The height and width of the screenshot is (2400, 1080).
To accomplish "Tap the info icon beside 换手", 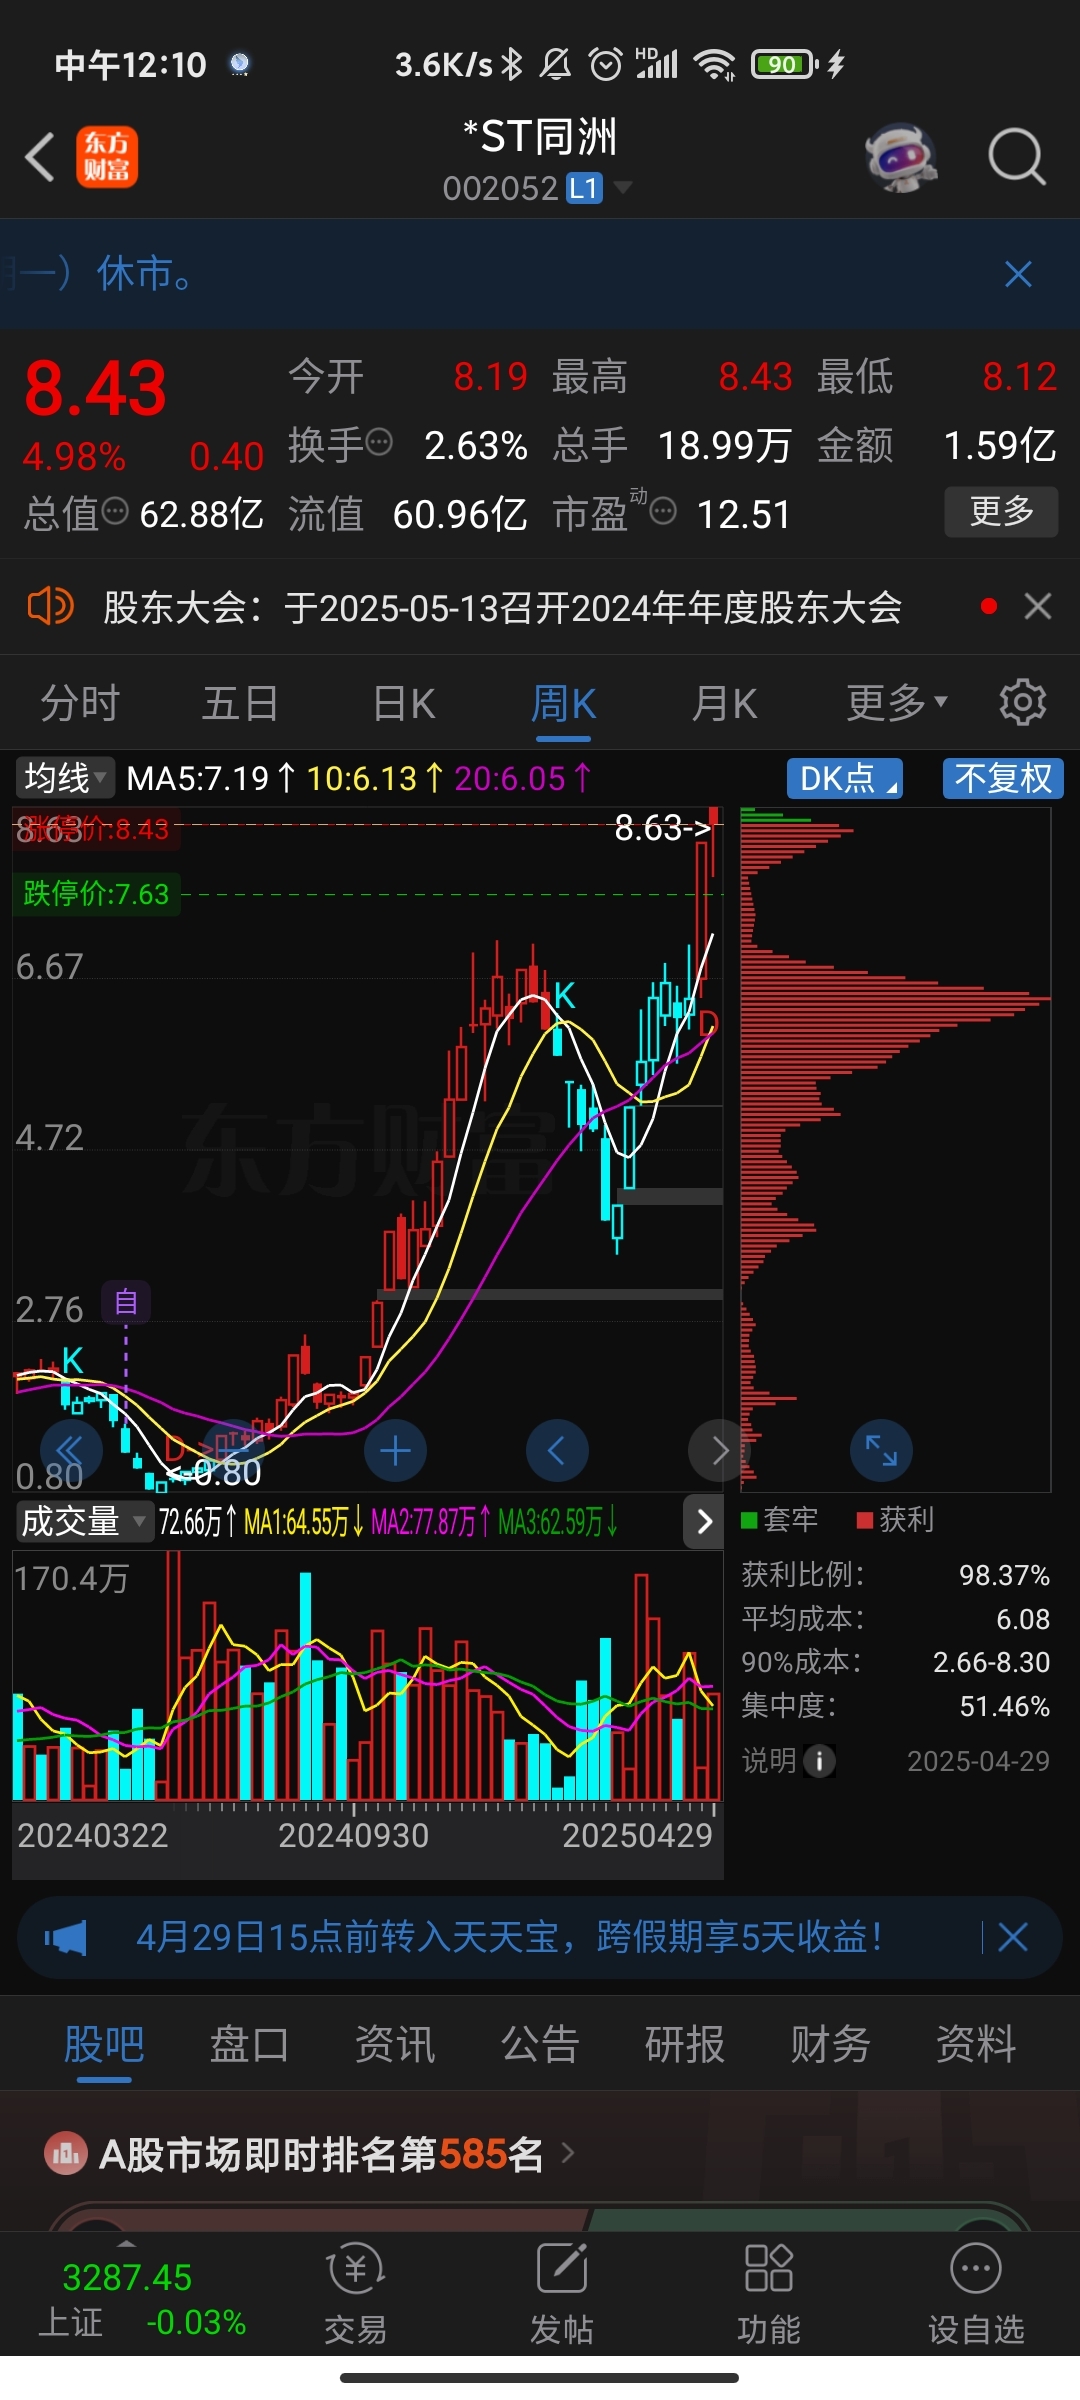I will pos(379,441).
